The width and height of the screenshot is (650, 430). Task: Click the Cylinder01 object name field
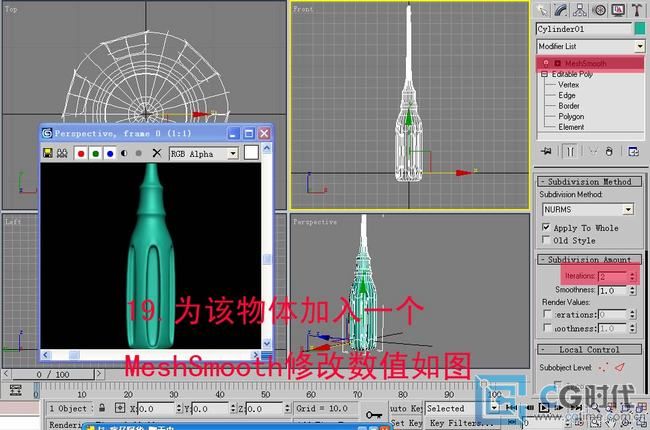click(584, 29)
